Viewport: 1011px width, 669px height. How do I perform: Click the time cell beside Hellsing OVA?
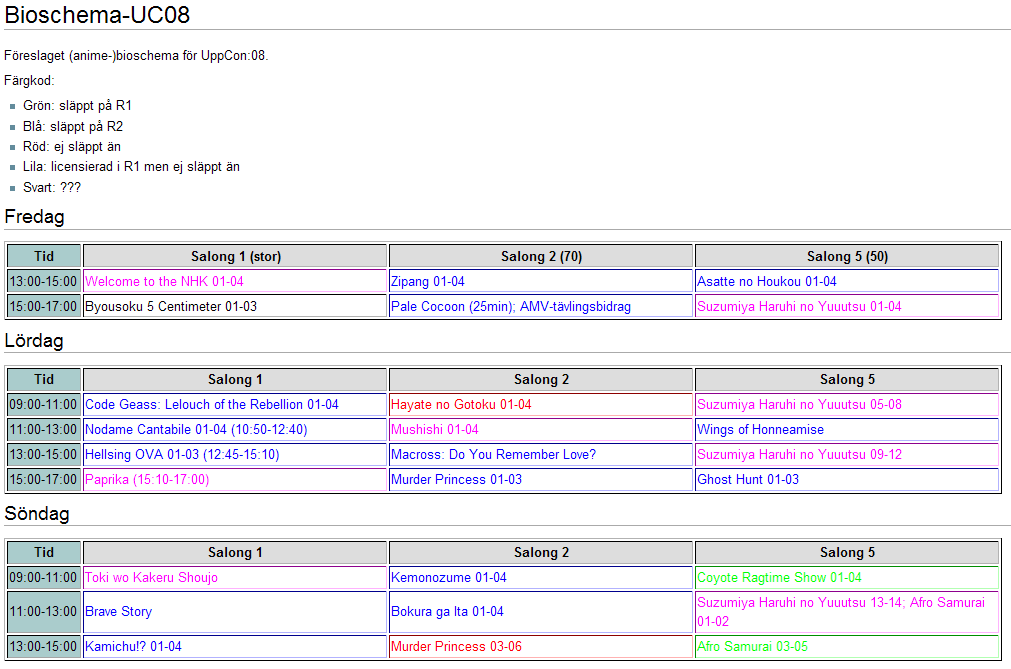pyautogui.click(x=44, y=454)
